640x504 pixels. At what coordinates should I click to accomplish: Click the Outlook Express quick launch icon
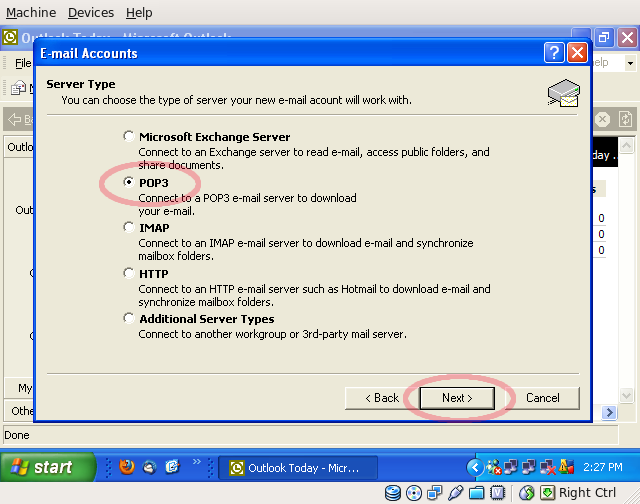coord(172,466)
